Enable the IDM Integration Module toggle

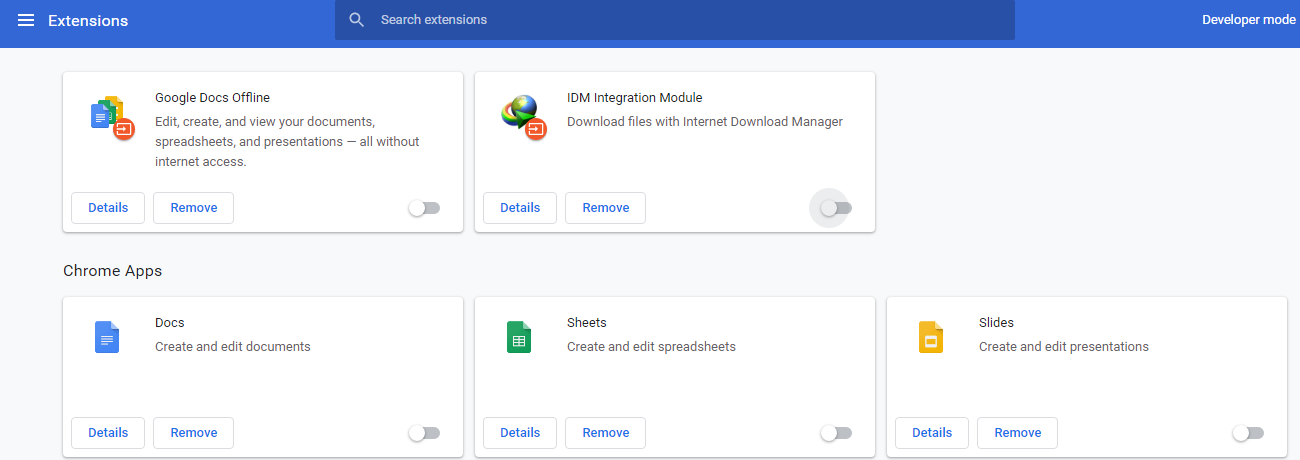pos(836,208)
